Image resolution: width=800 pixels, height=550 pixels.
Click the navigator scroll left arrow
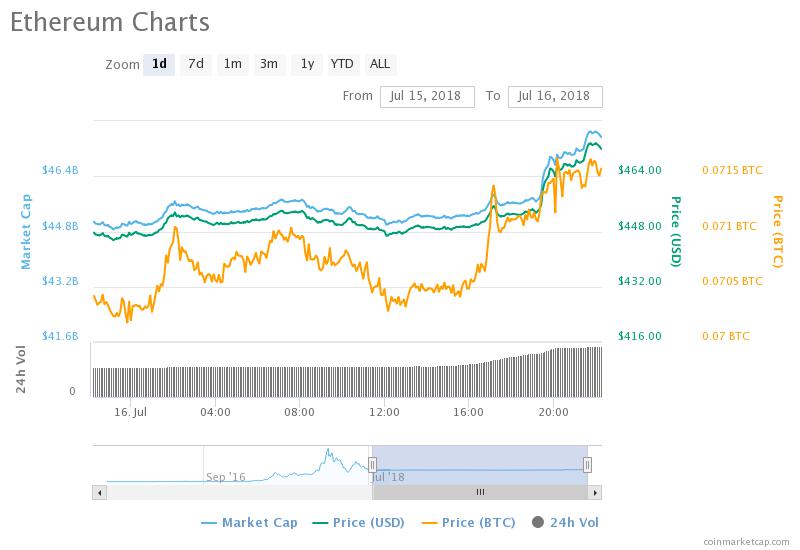coord(99,492)
